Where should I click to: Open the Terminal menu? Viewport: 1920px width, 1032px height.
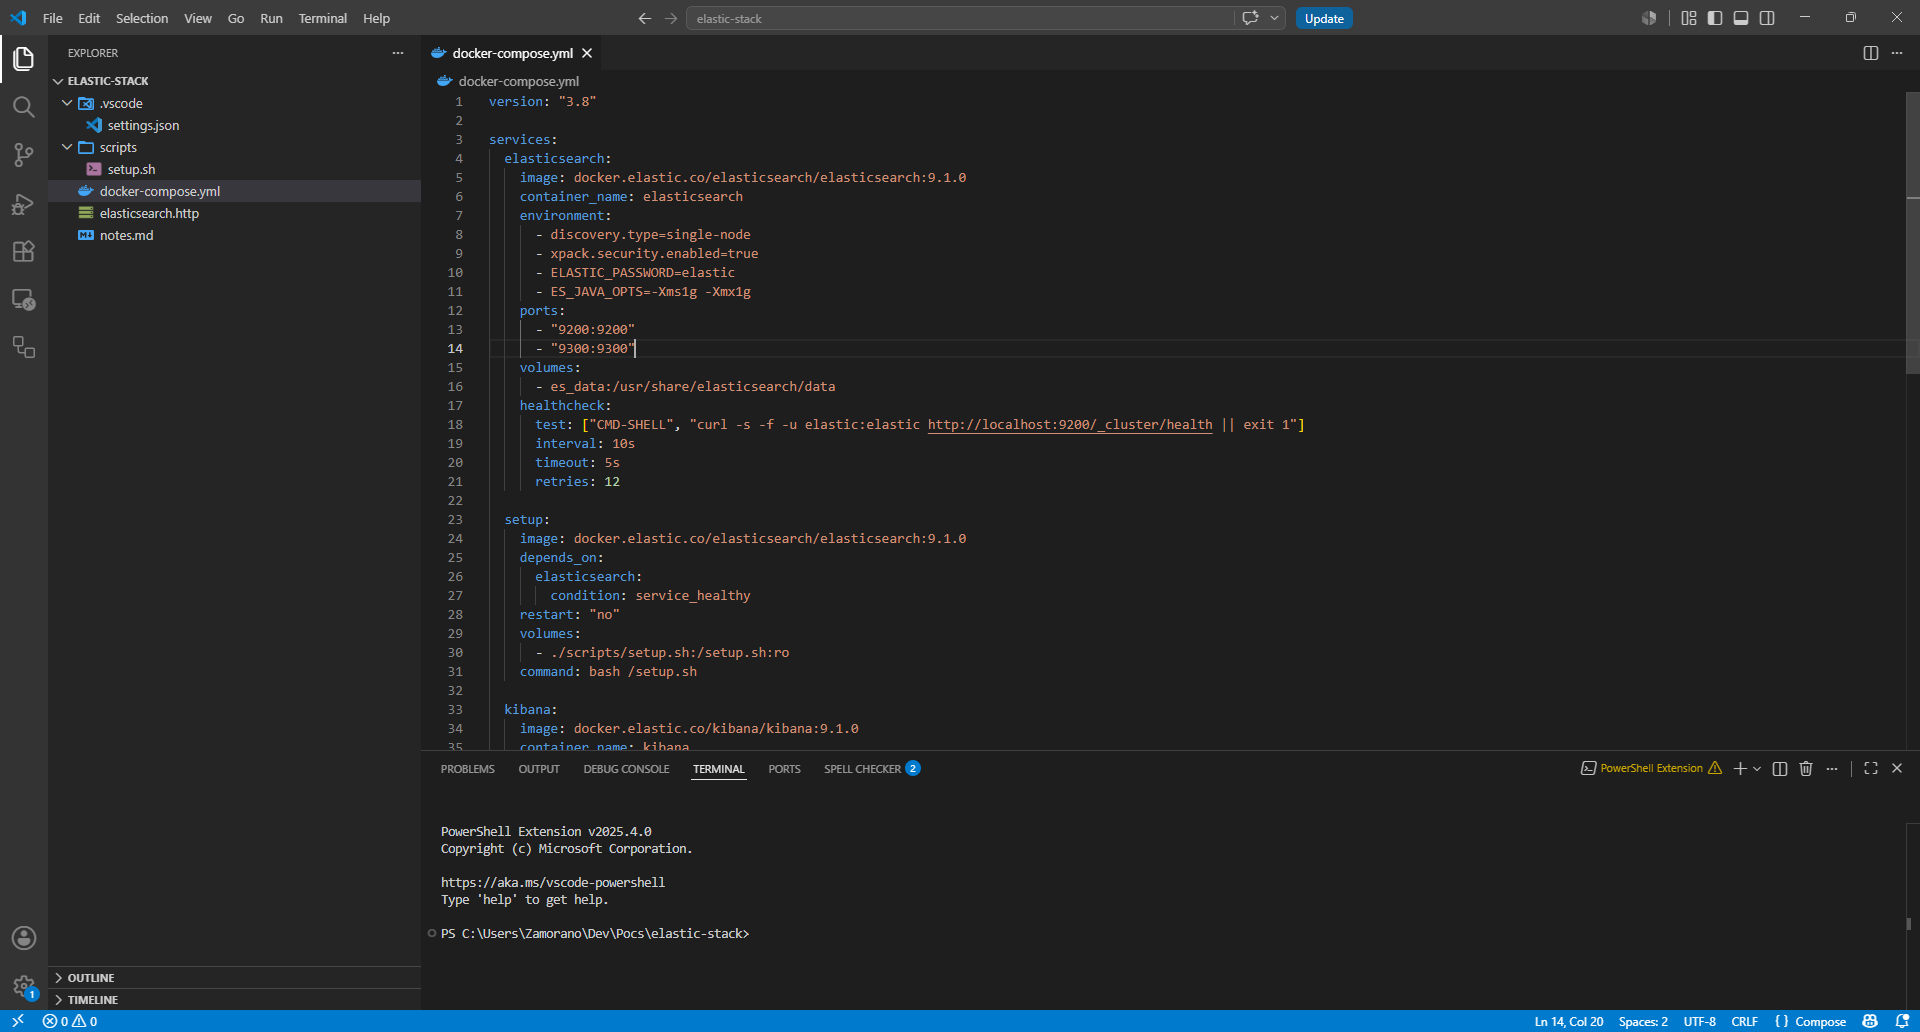point(323,18)
